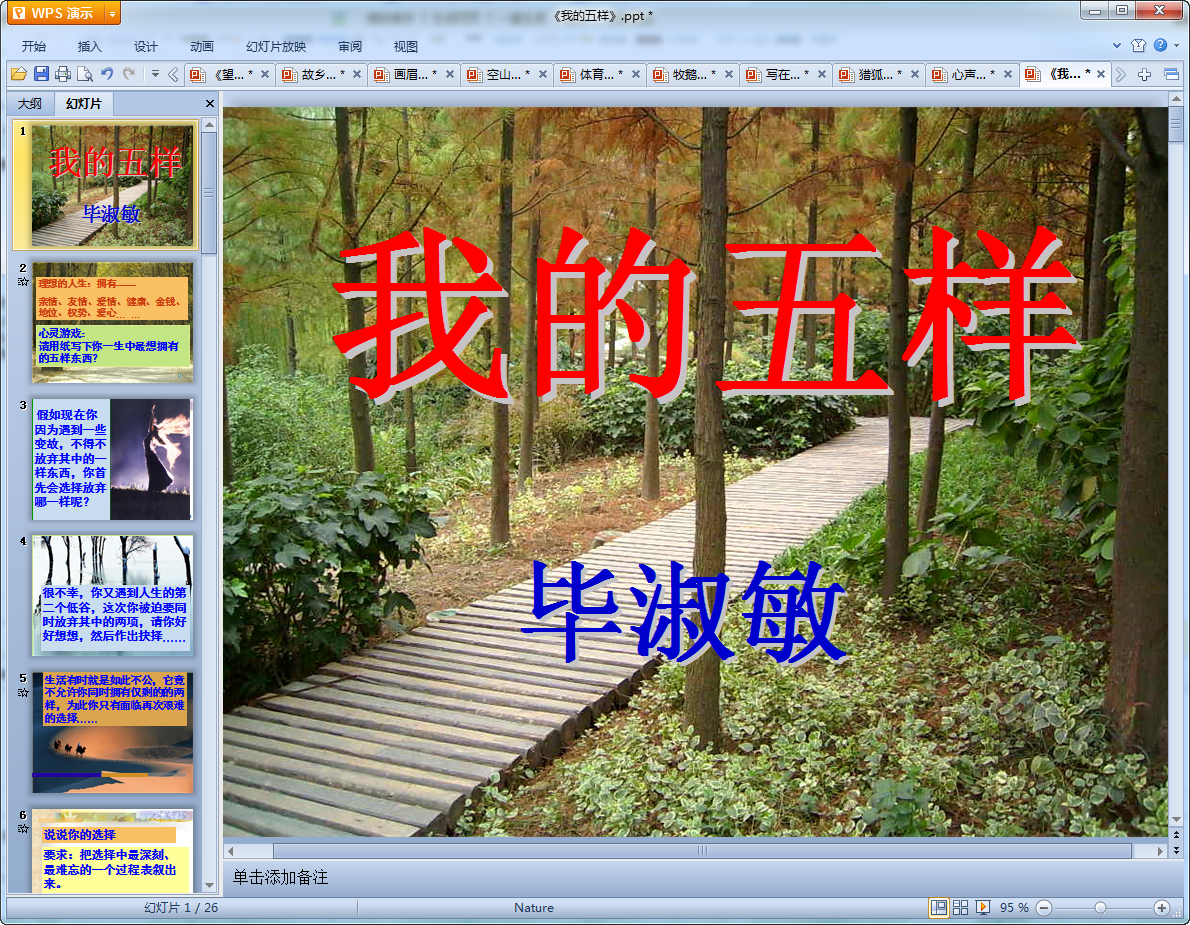The image size is (1190, 925).
Task: Open the 开始 menu tab
Action: (33, 46)
